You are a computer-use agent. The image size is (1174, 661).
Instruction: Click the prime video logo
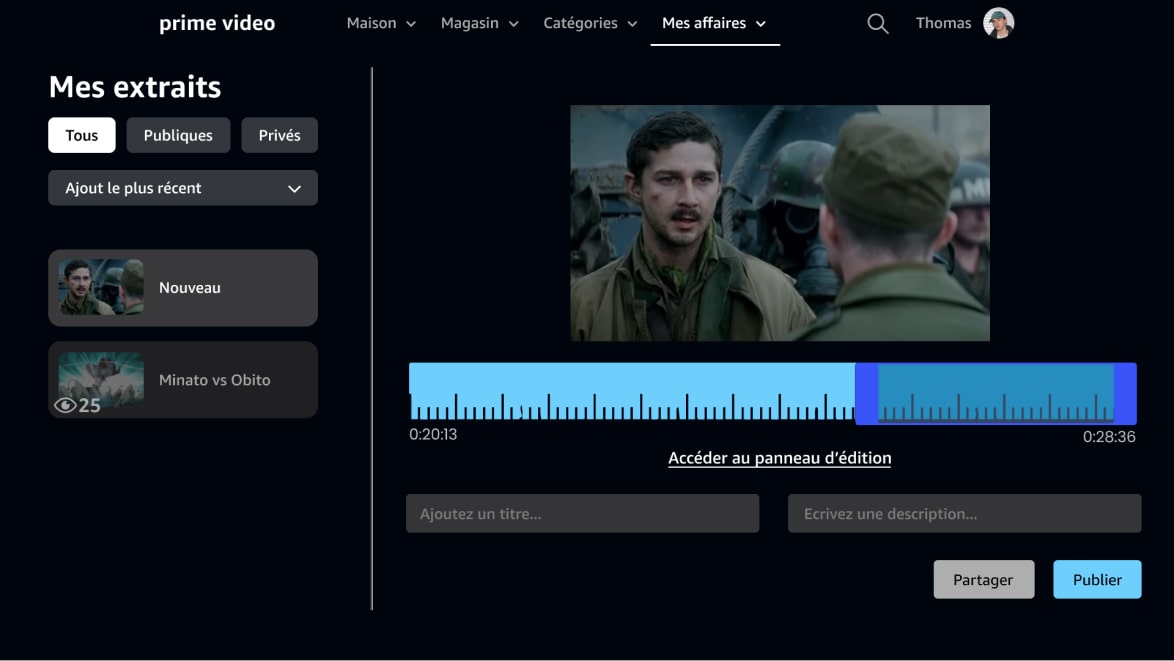[x=217, y=23]
